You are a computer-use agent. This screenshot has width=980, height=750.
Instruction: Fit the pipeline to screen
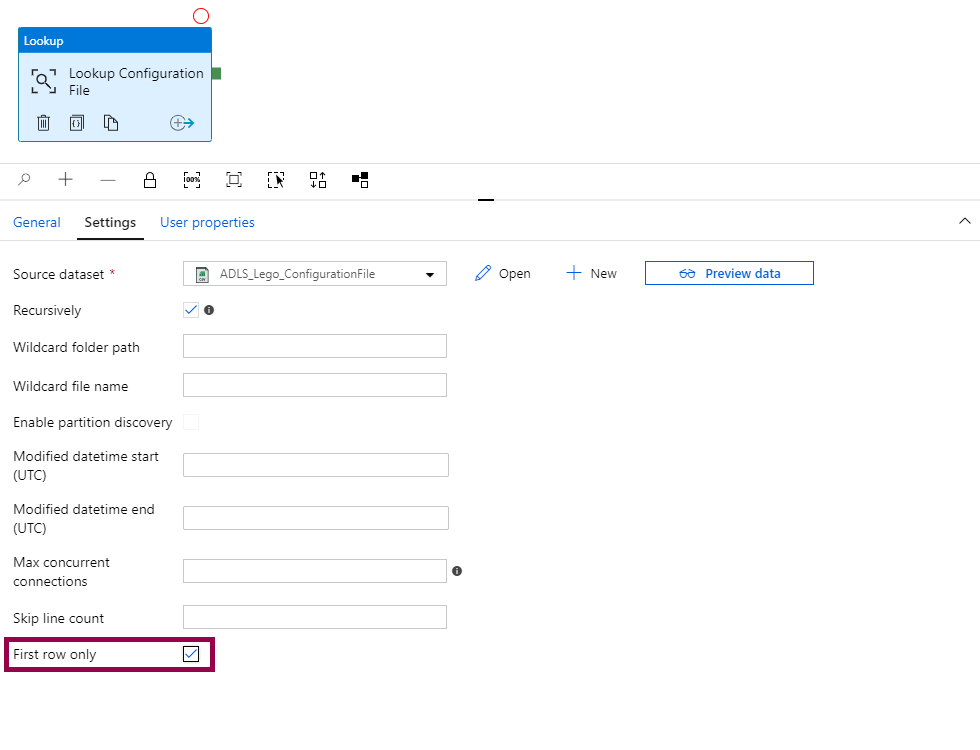[x=234, y=180]
